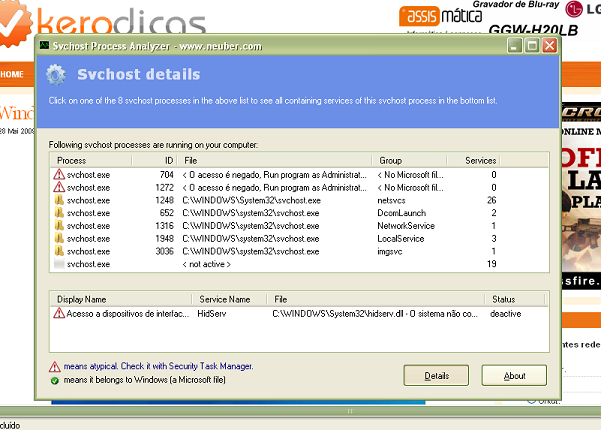This screenshot has height=430, width=601.
Task: Select the C:\WINDOWS\System32\svchost.exe path for ID 1248
Action: point(251,200)
